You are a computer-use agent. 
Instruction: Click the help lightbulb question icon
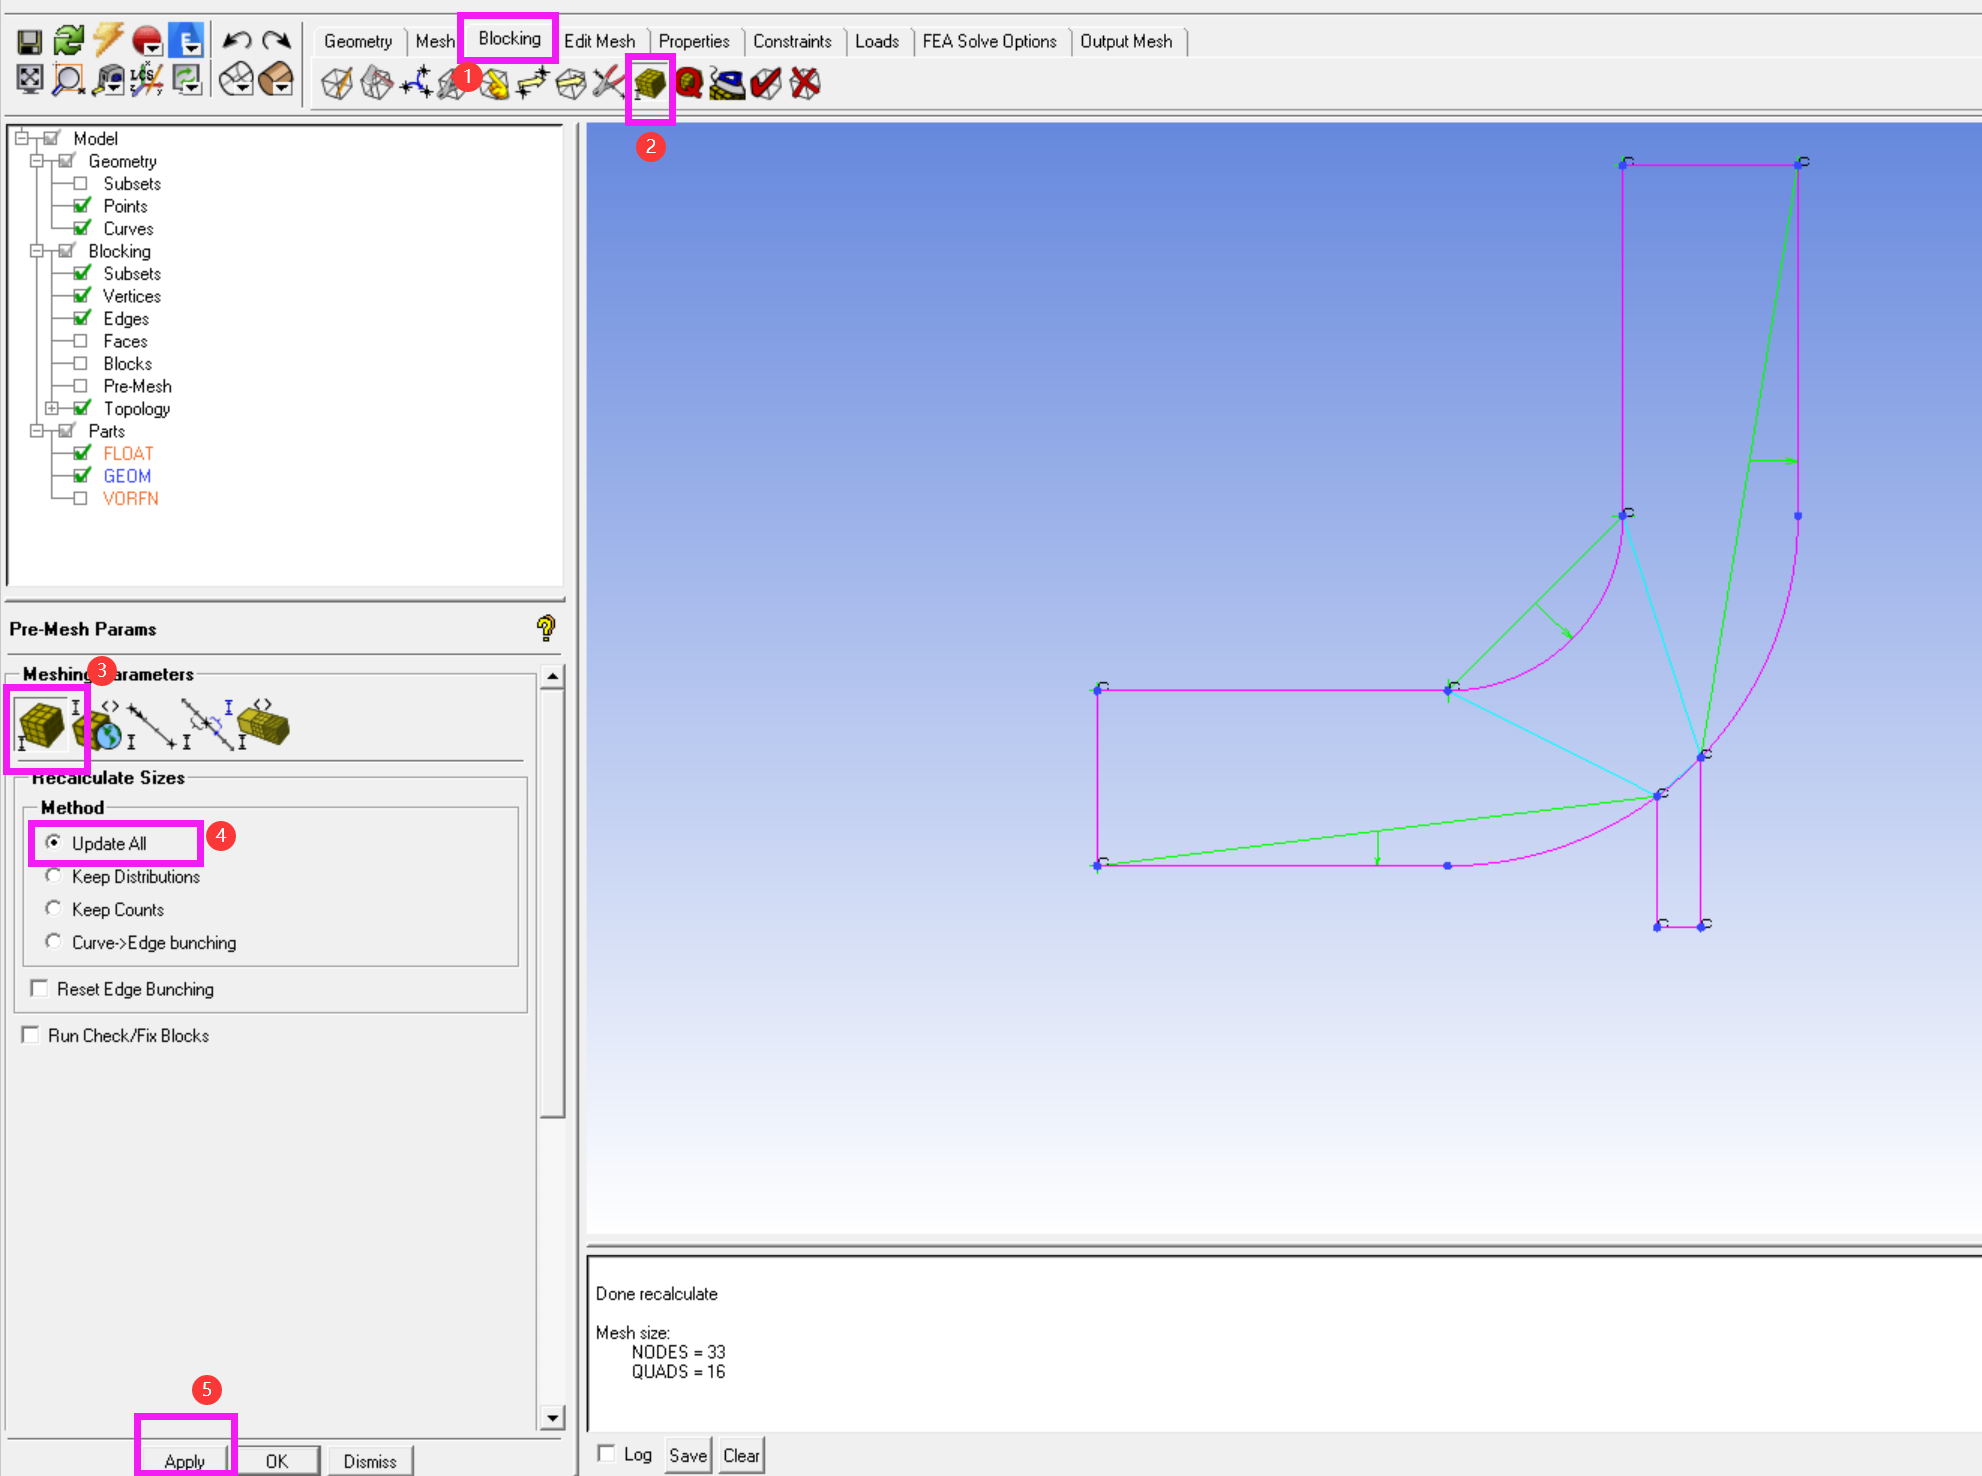pyautogui.click(x=545, y=628)
